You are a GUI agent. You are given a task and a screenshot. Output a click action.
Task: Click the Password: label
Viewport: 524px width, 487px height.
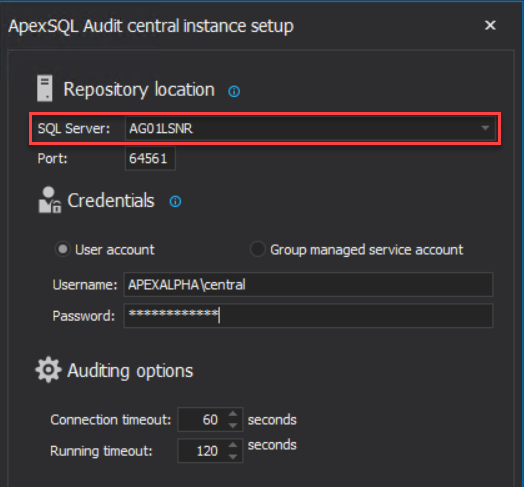(x=84, y=316)
